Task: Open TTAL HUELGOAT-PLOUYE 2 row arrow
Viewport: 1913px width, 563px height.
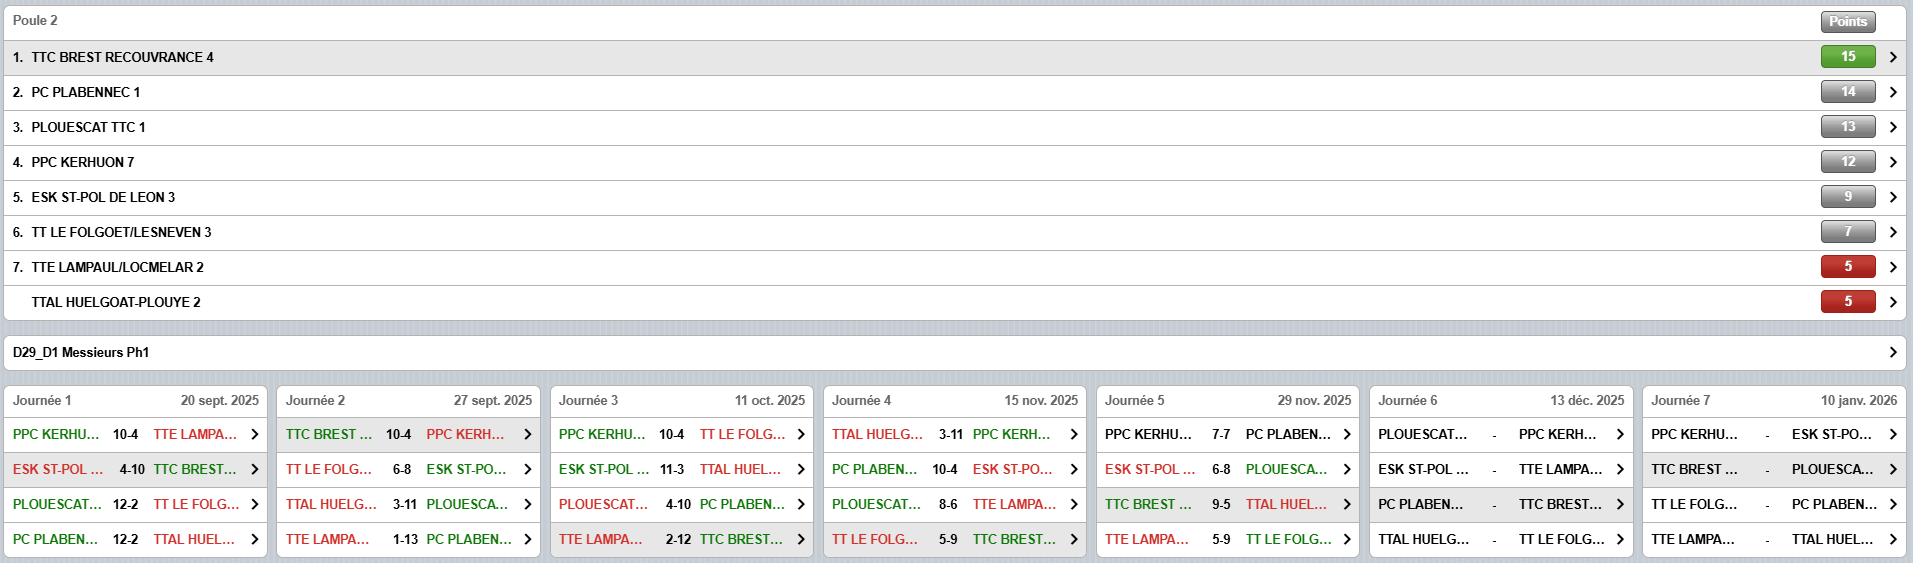Action: click(x=1893, y=302)
